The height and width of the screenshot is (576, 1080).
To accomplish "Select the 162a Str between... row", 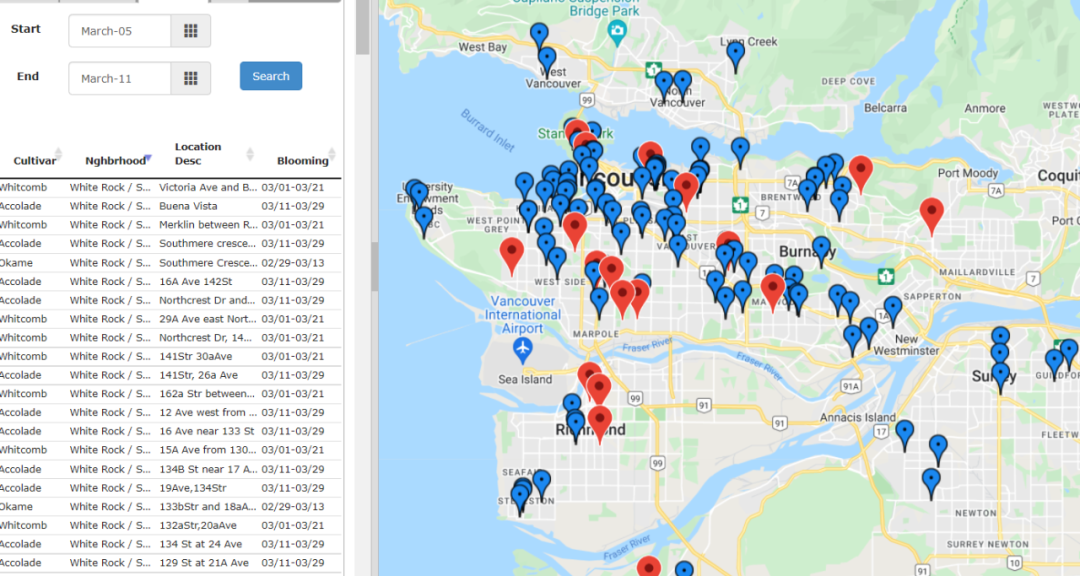I will 170,394.
